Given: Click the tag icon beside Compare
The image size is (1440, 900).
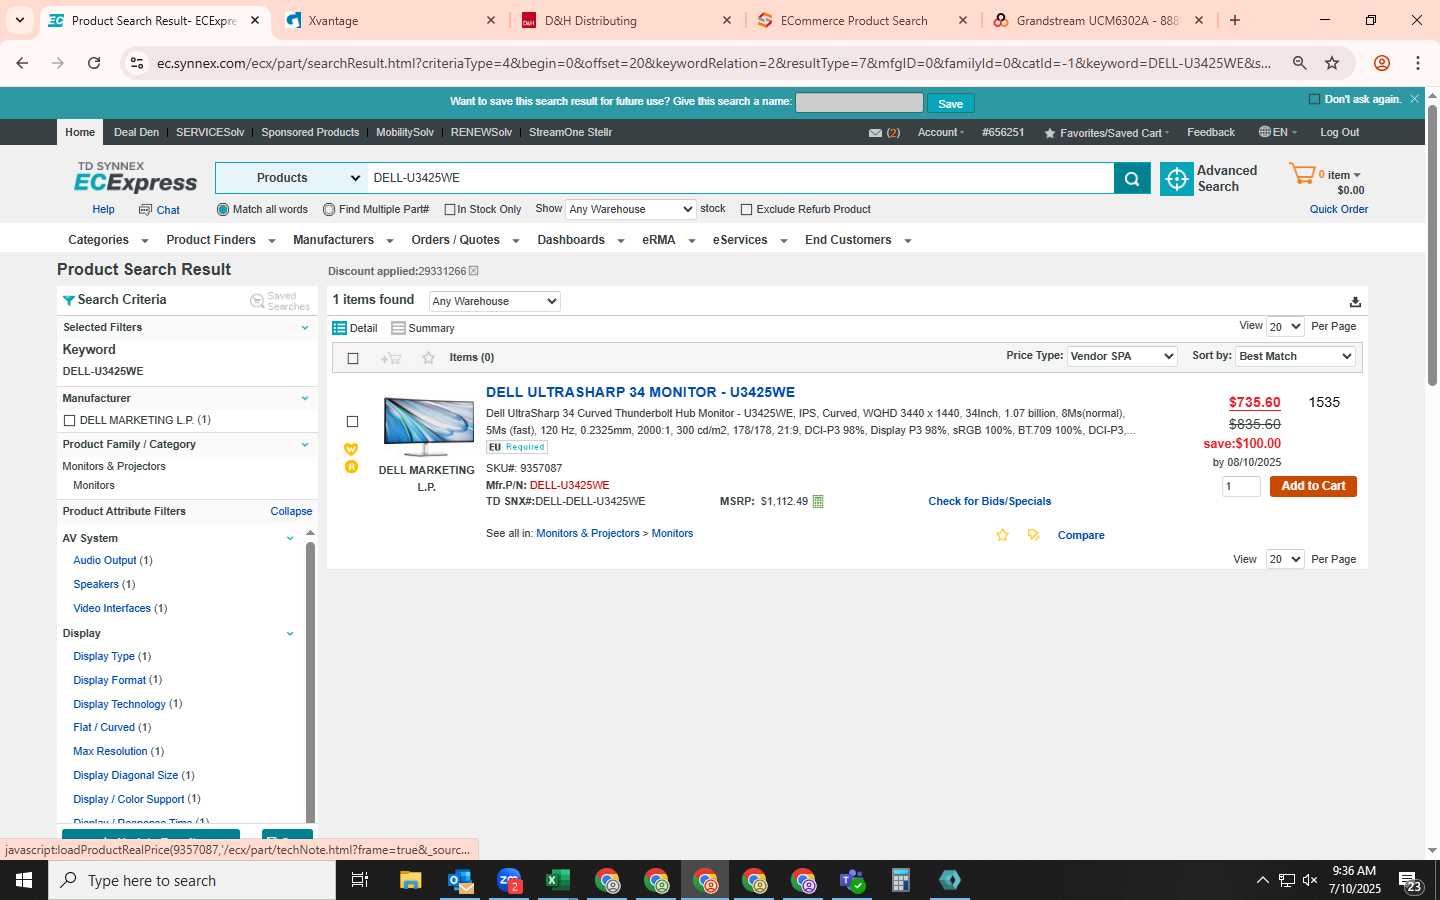Looking at the screenshot, I should (x=1033, y=535).
